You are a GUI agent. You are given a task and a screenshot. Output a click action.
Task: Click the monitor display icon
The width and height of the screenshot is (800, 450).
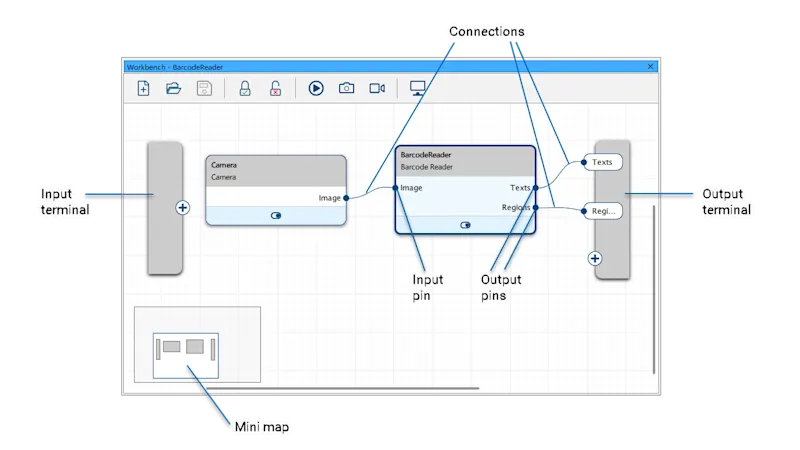pos(418,88)
